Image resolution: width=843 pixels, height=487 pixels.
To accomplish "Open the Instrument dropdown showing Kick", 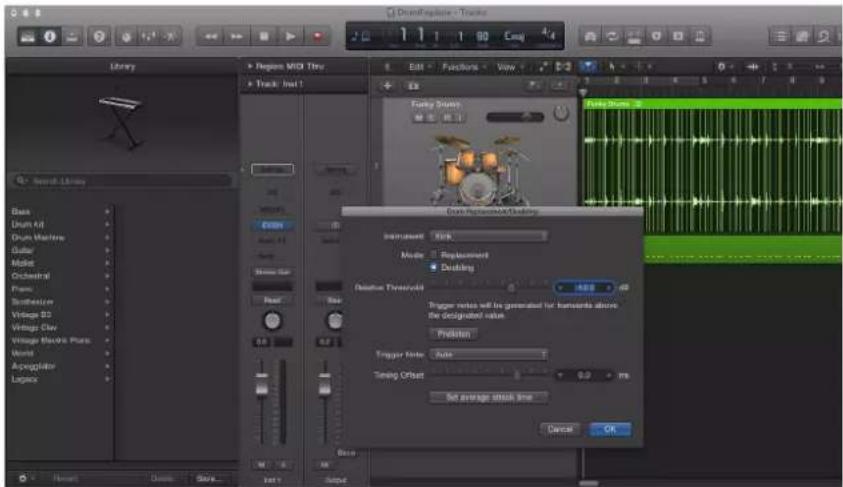I will point(489,236).
